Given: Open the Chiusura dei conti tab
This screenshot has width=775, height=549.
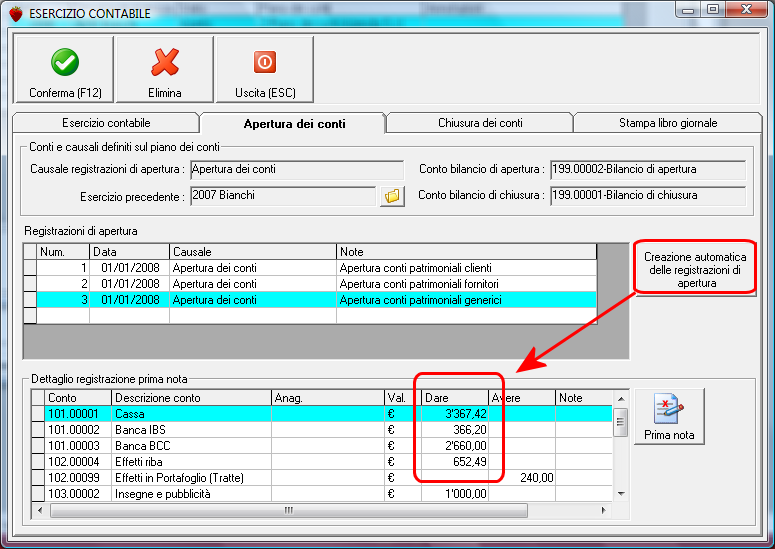Looking at the screenshot, I should pos(480,123).
